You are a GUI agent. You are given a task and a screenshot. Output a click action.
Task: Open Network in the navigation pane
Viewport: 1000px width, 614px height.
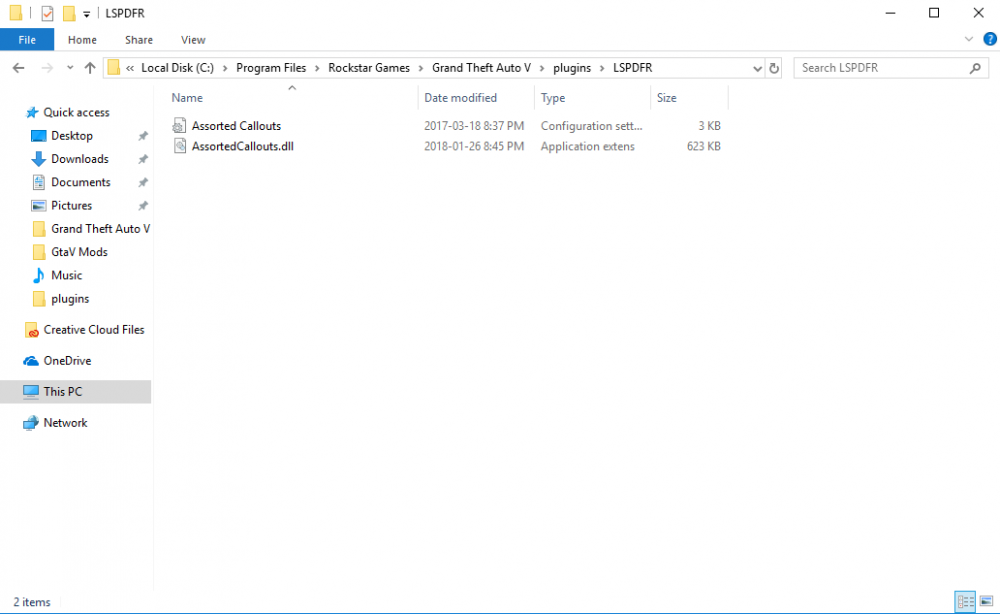click(x=65, y=423)
